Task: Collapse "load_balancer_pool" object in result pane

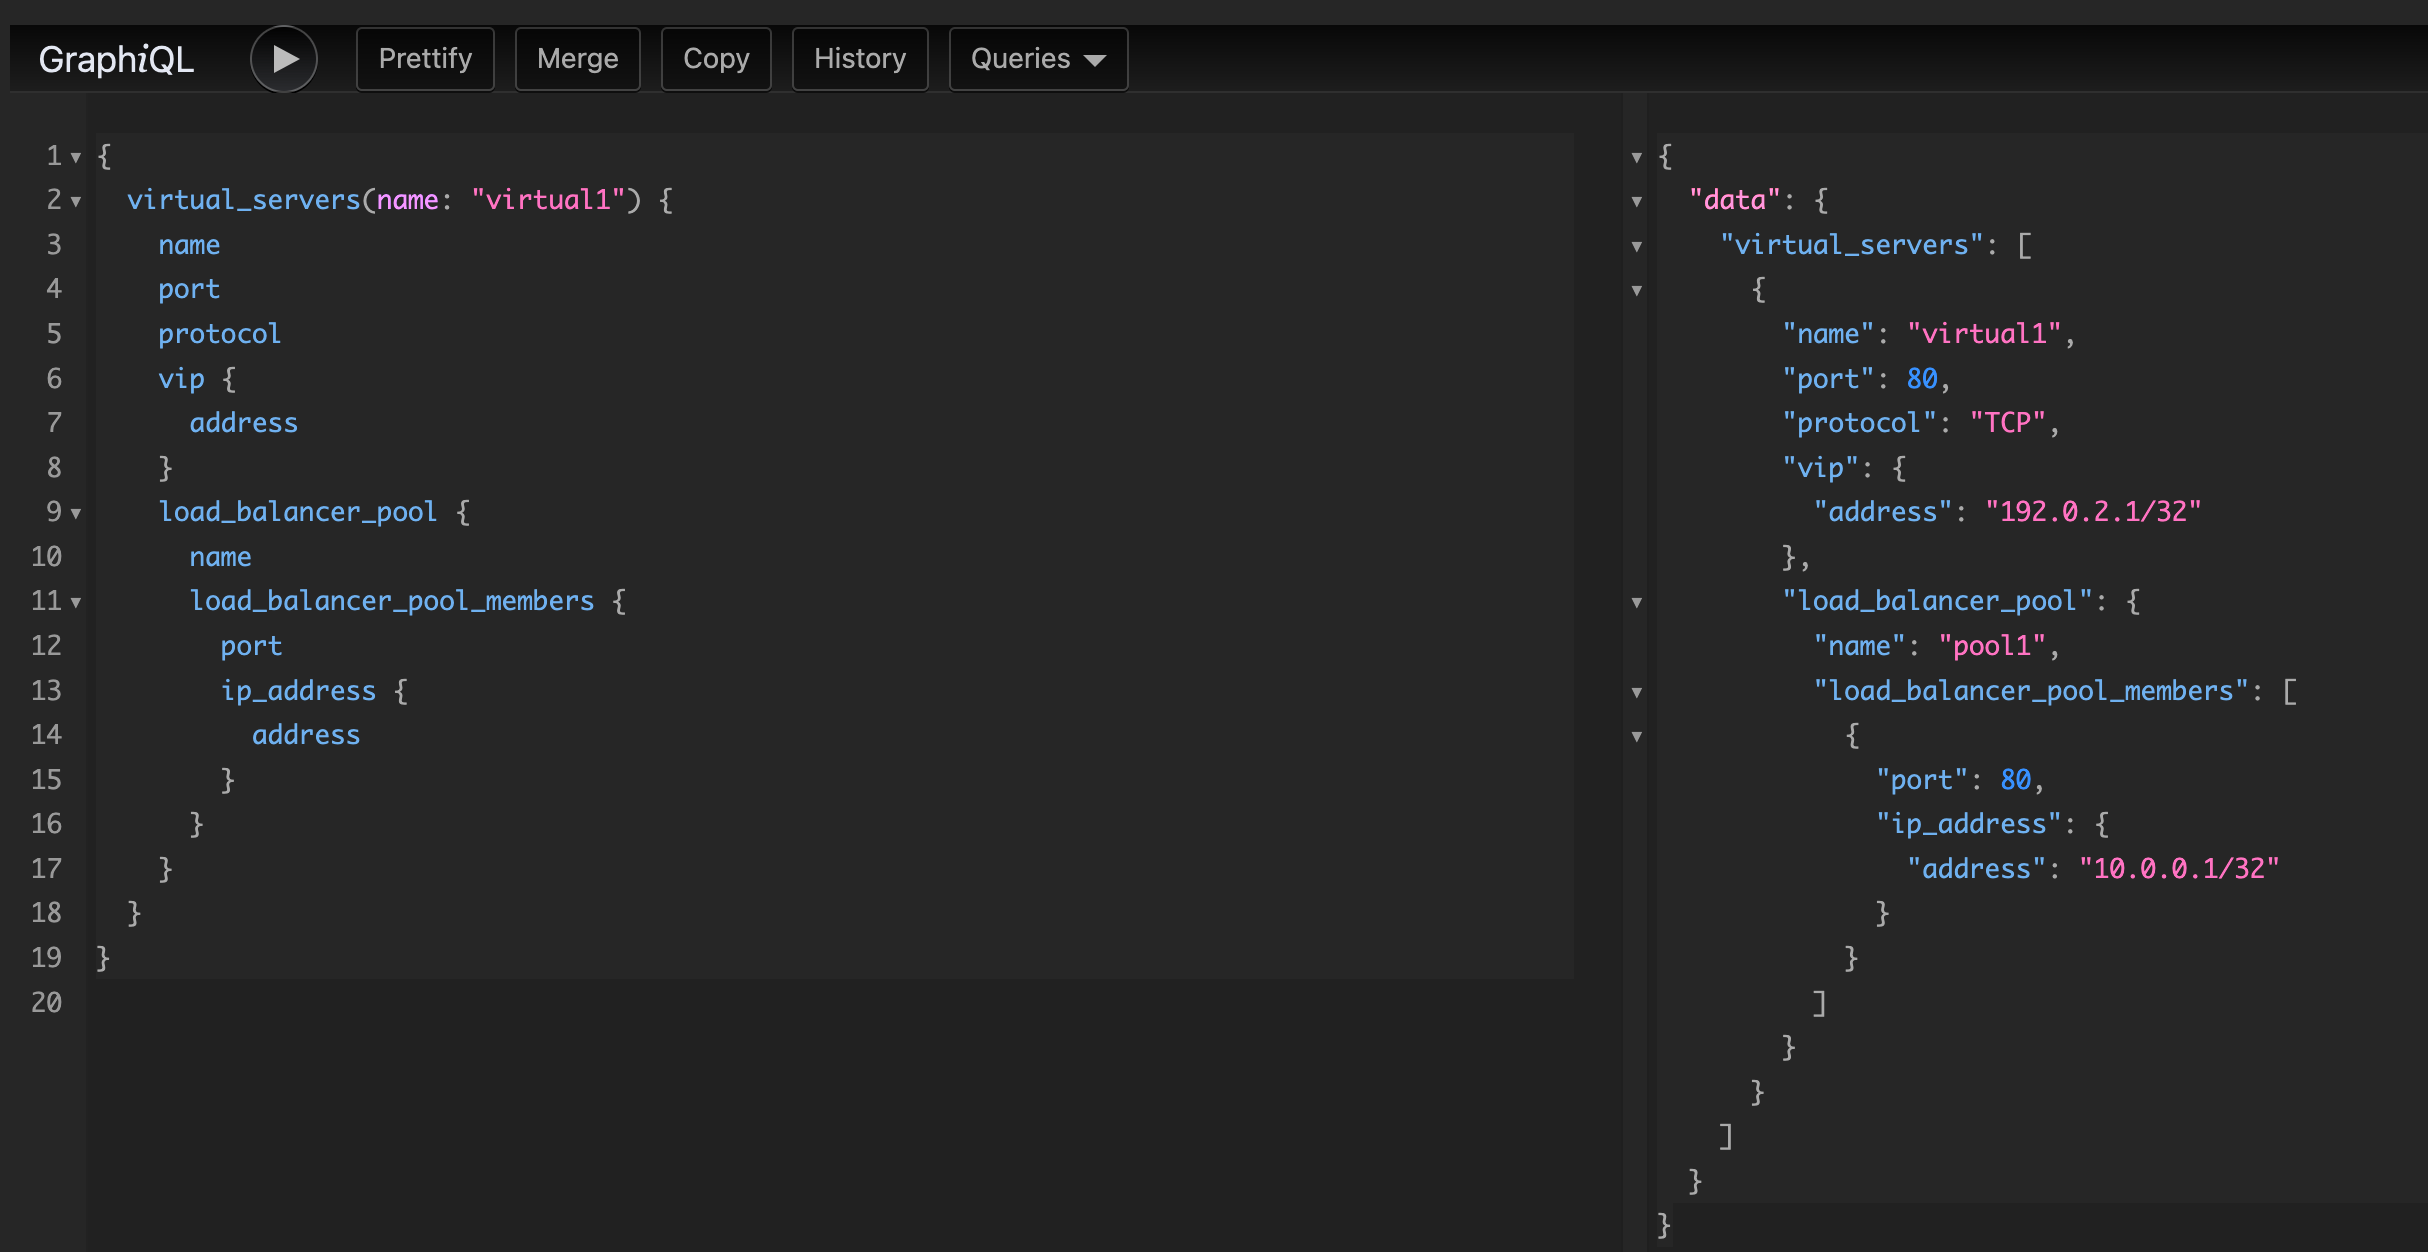Action: click(x=1636, y=602)
